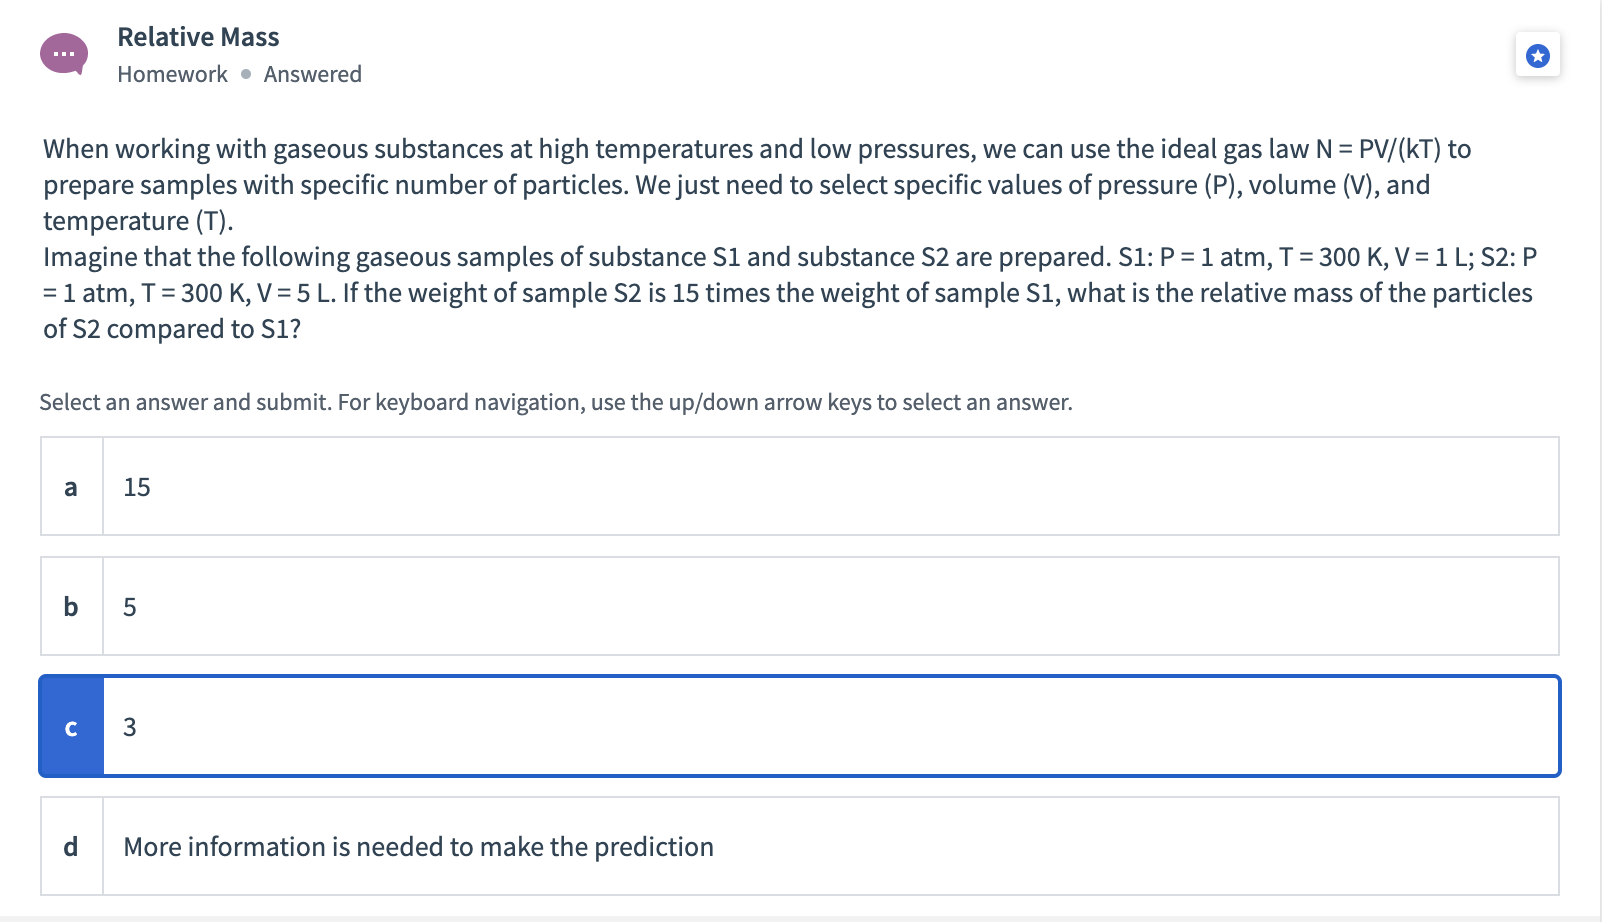Click the blue star bookmark icon
The height and width of the screenshot is (922, 1602).
pyautogui.click(x=1537, y=56)
